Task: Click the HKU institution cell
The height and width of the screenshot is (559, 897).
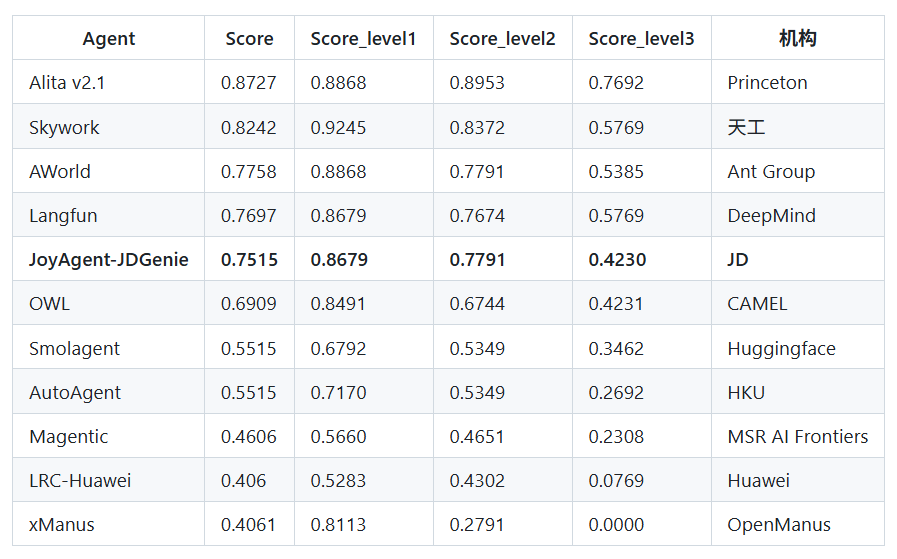Action: pyautogui.click(x=797, y=391)
